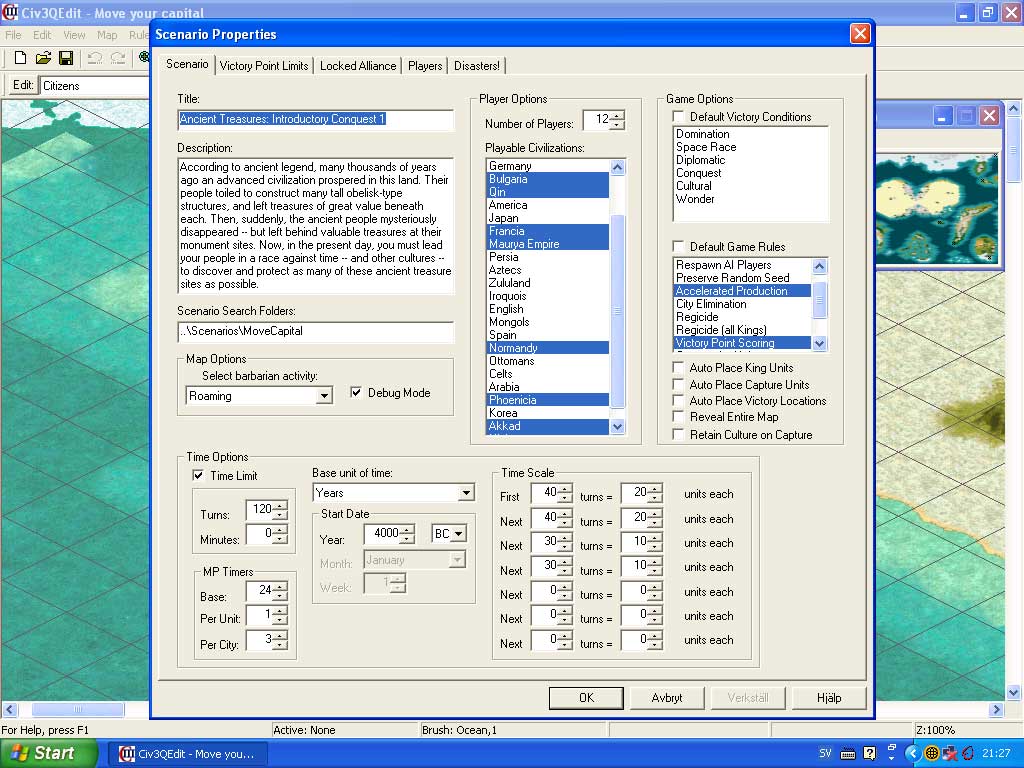Click the Undo toolbar icon
The width and height of the screenshot is (1024, 768).
click(95, 58)
